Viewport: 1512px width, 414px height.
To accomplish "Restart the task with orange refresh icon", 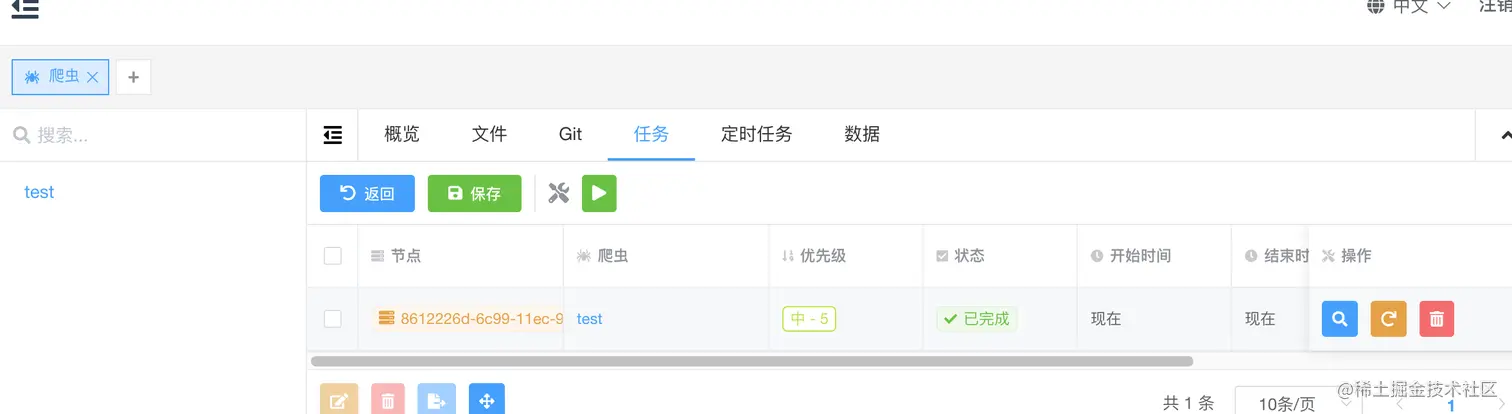I will [1388, 319].
